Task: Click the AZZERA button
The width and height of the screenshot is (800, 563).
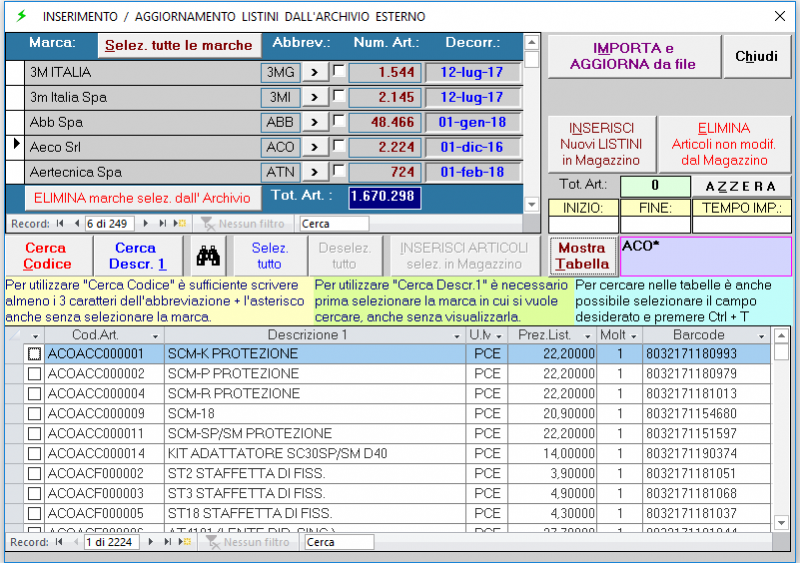Action: (741, 186)
